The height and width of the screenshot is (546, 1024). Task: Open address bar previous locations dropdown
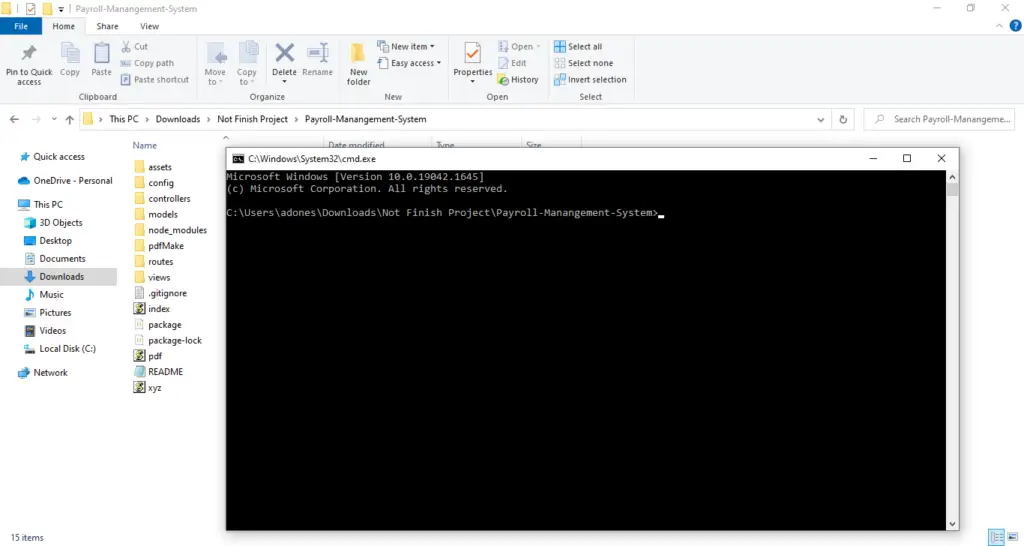coord(822,119)
